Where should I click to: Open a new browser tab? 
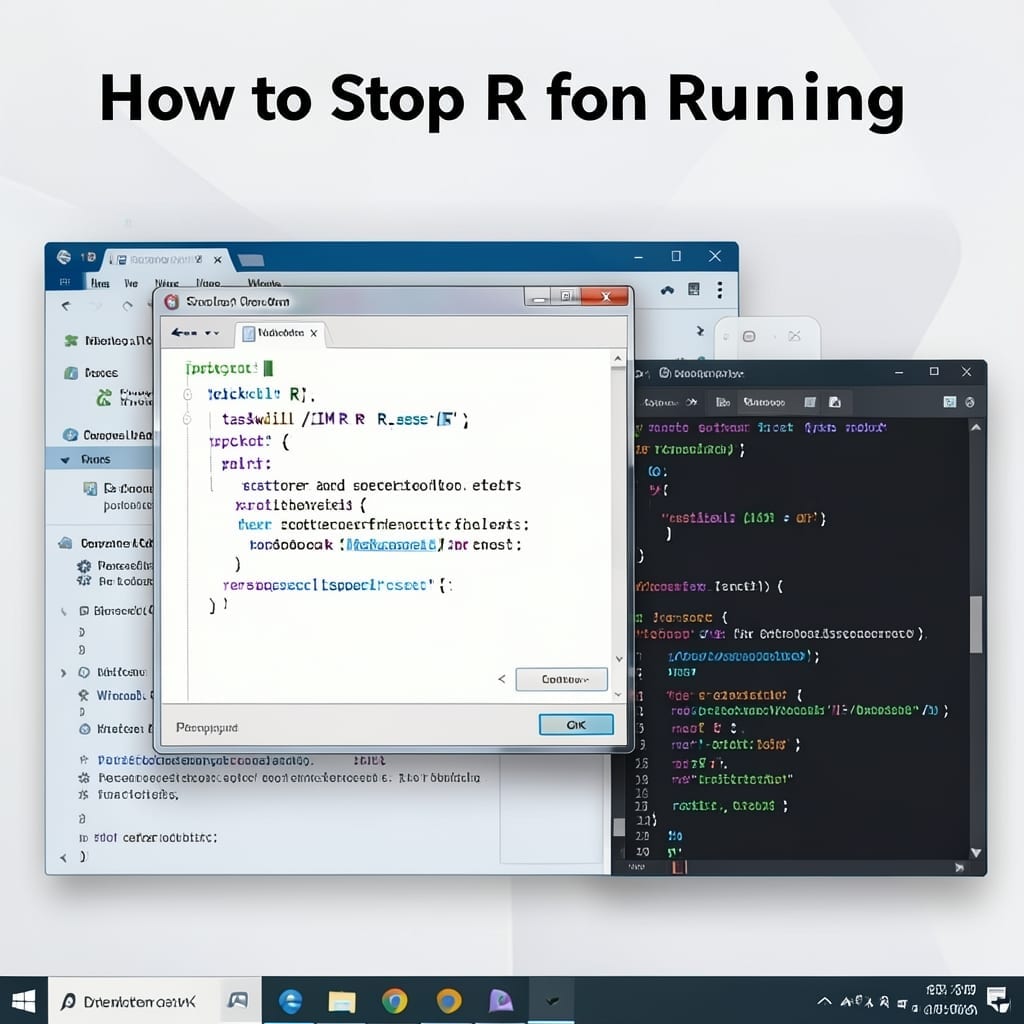251,261
